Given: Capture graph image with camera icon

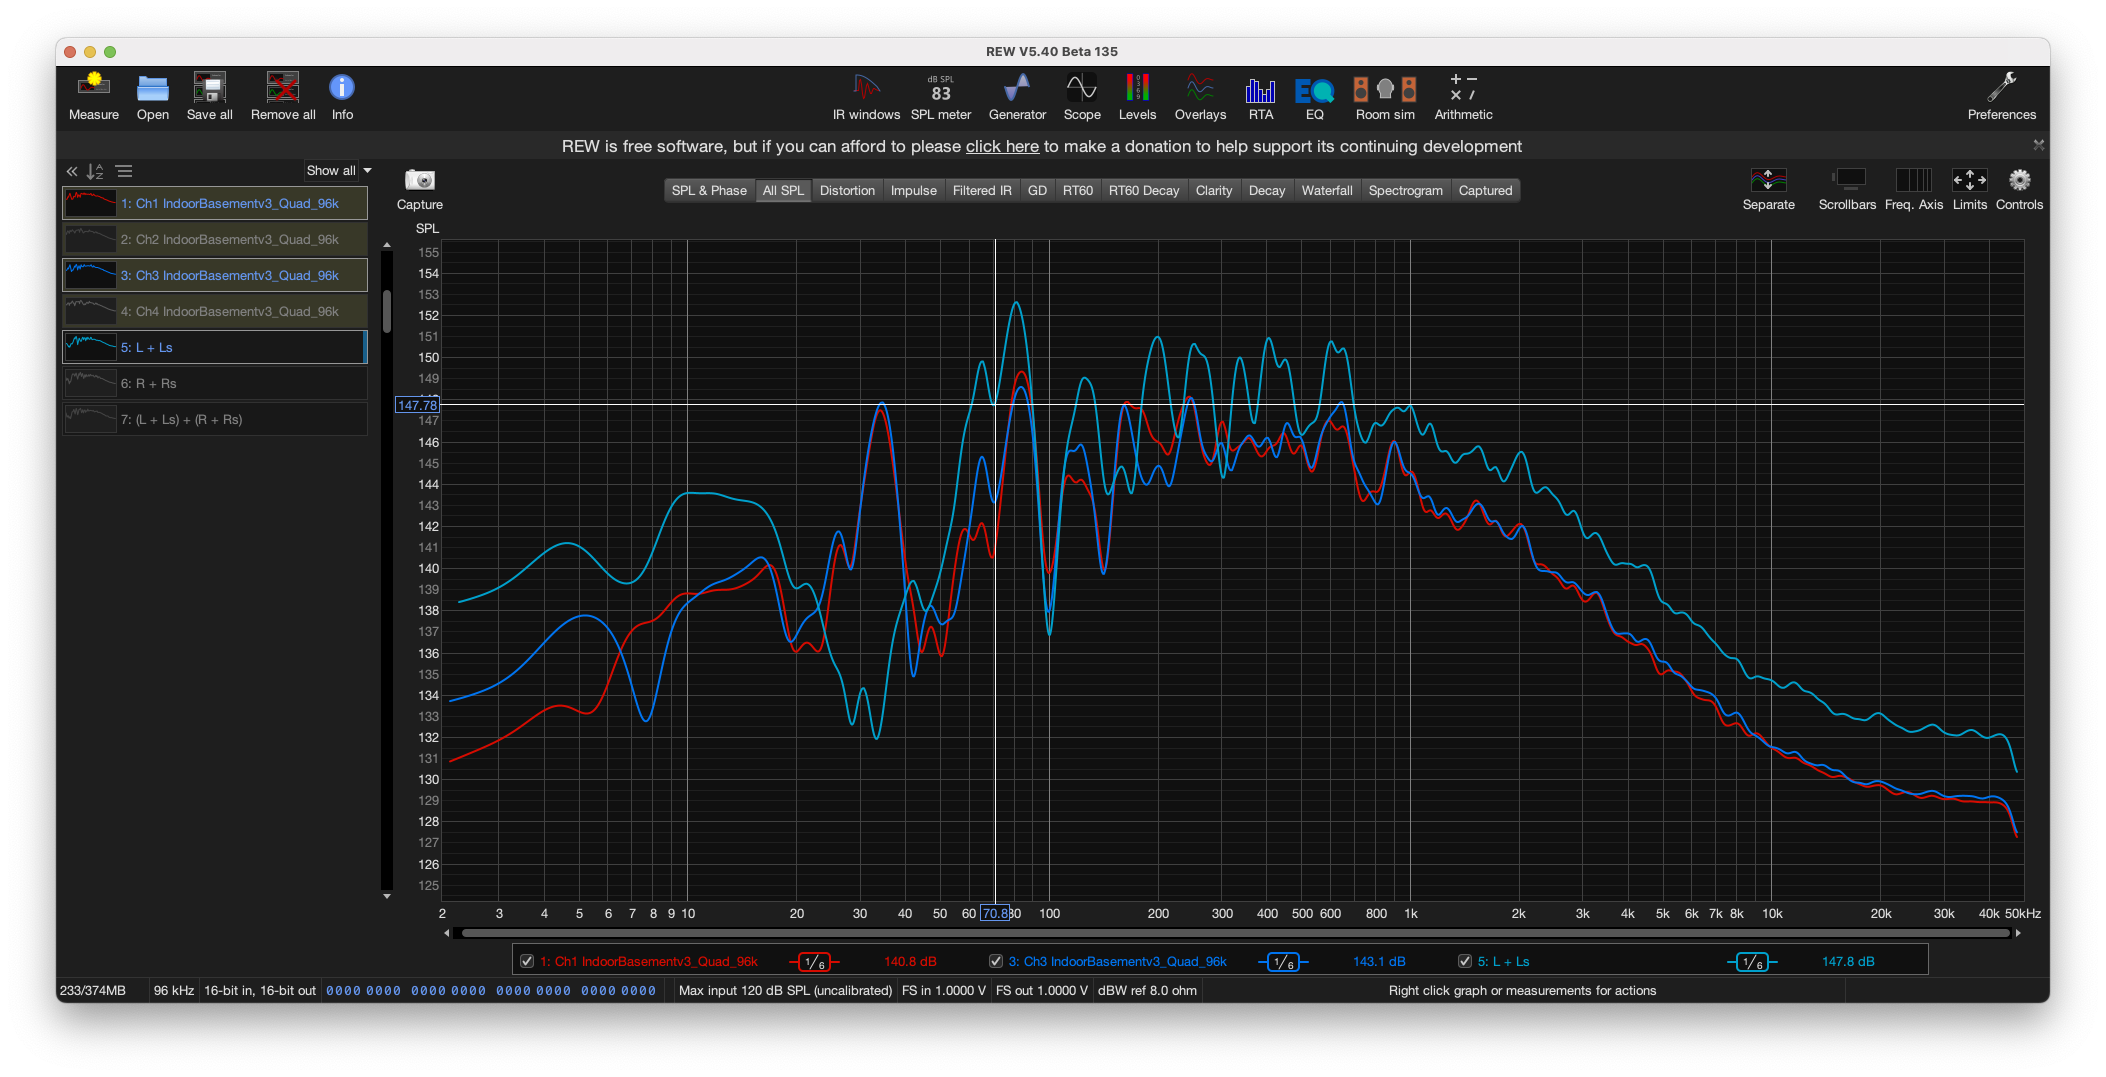Looking at the screenshot, I should tap(420, 188).
